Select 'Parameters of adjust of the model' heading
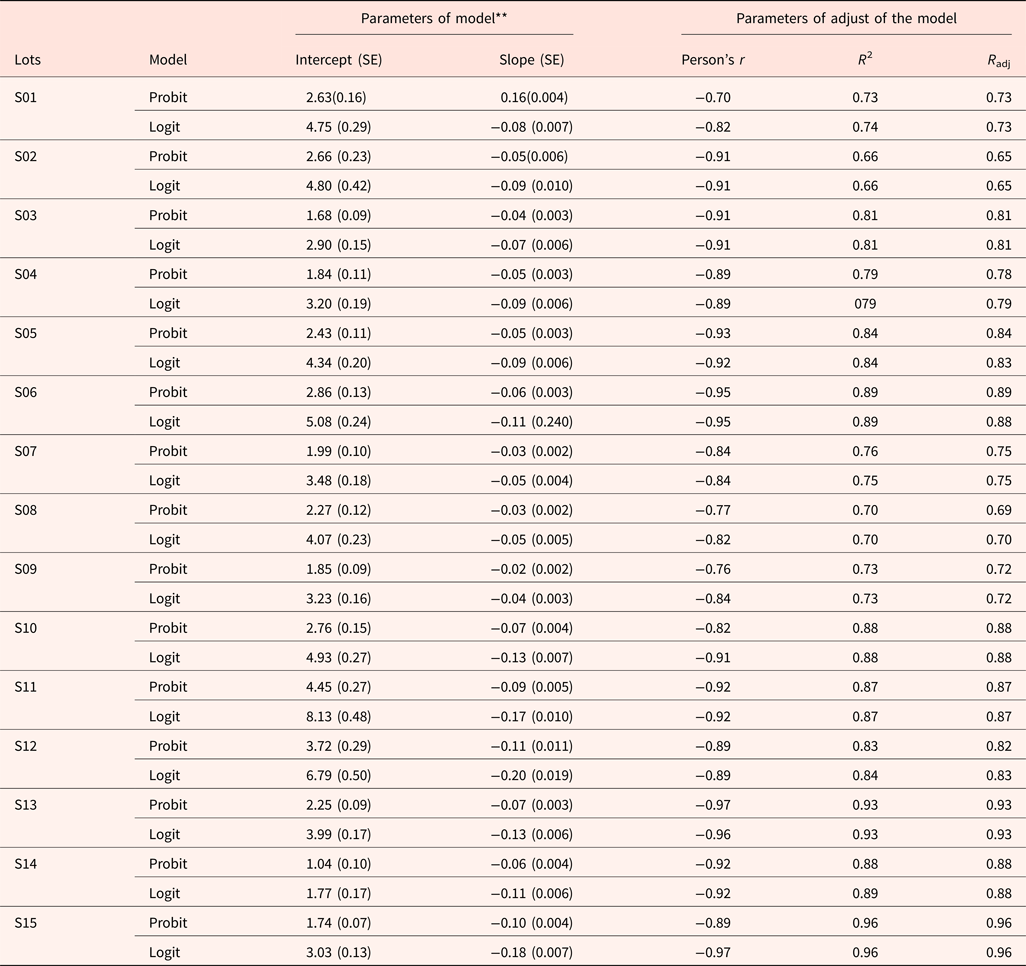Viewport: 1026px width, 966px height. [846, 19]
